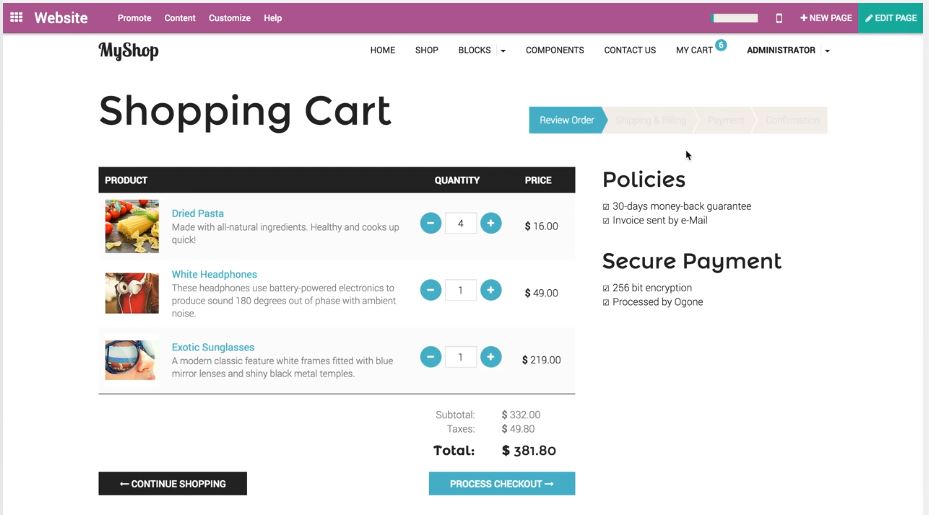The height and width of the screenshot is (515, 929).
Task: Click Continue Shopping button
Action: 172,484
